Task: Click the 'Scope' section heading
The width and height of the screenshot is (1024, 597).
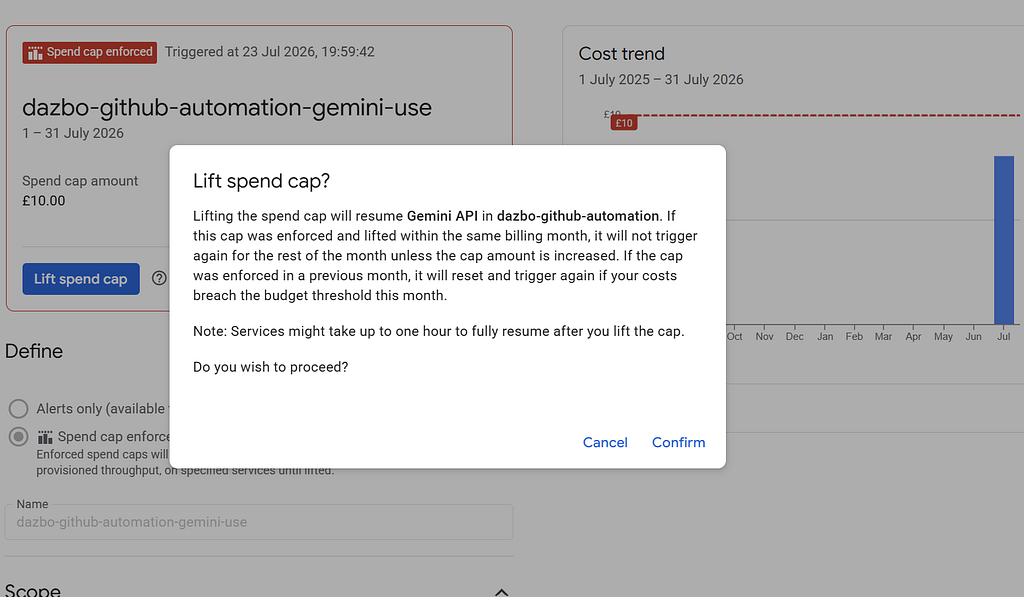Action: click(33, 590)
